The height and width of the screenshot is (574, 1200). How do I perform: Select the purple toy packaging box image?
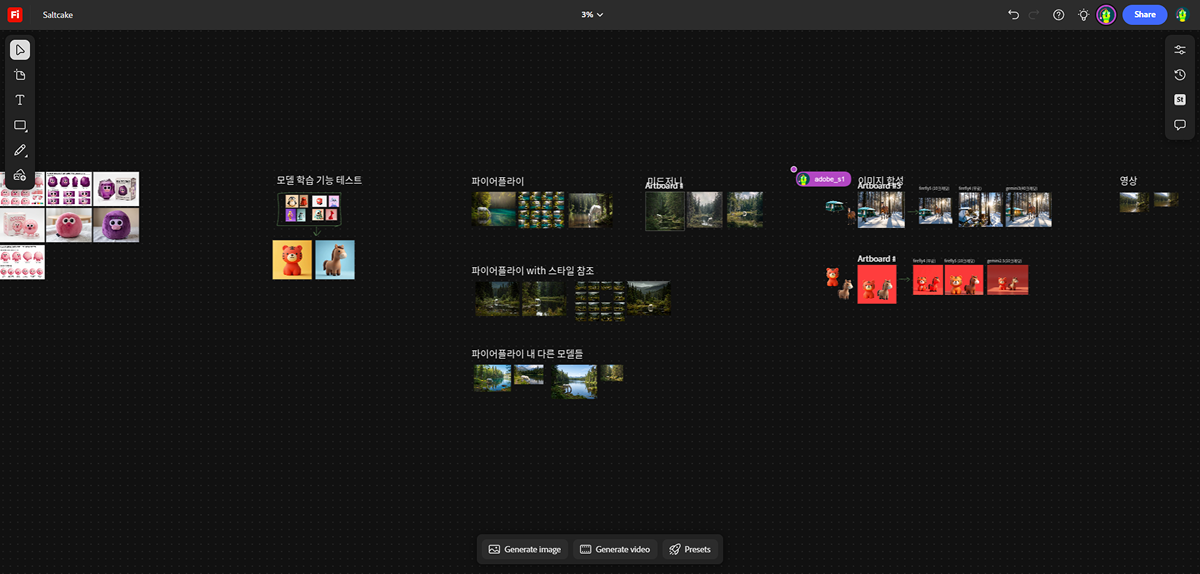tap(116, 189)
